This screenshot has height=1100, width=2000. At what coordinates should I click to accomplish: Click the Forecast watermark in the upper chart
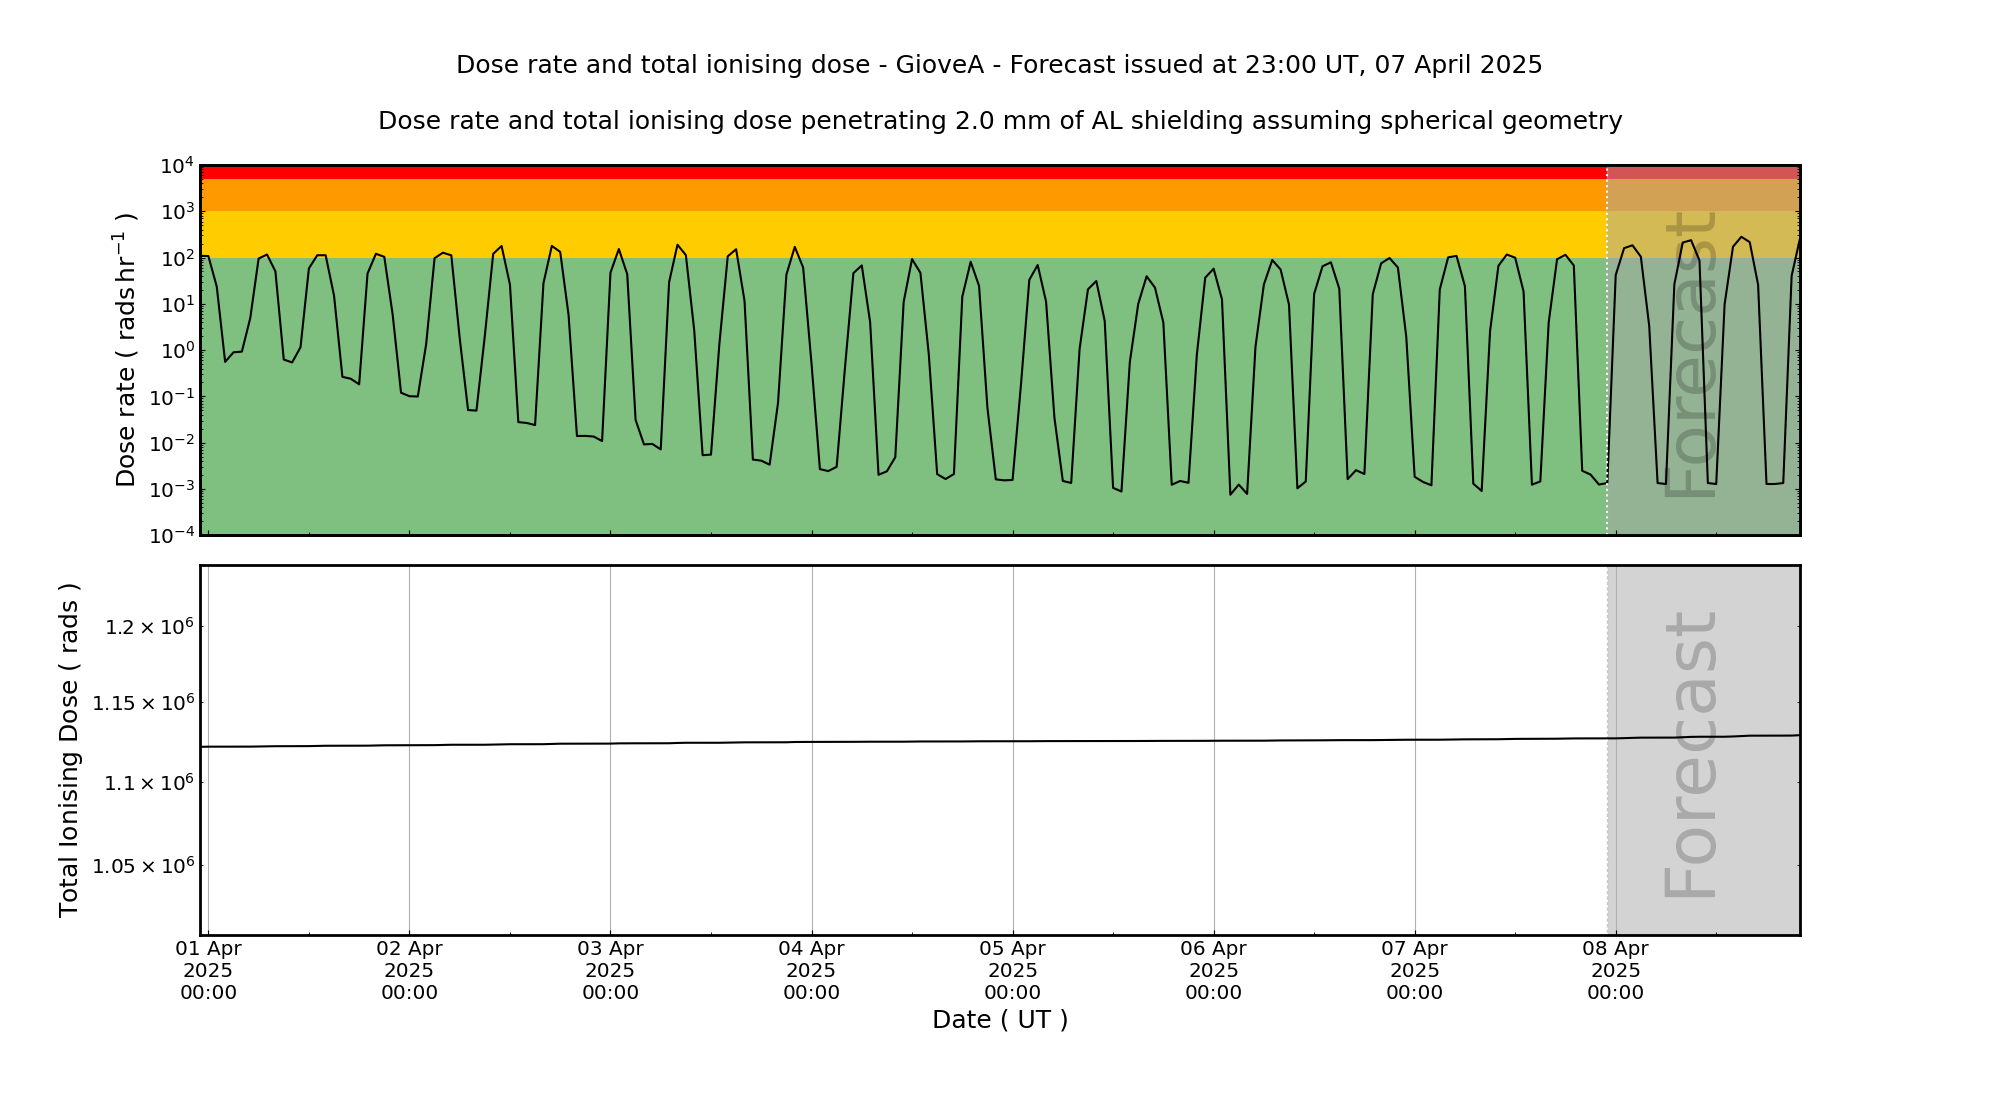tap(1692, 354)
